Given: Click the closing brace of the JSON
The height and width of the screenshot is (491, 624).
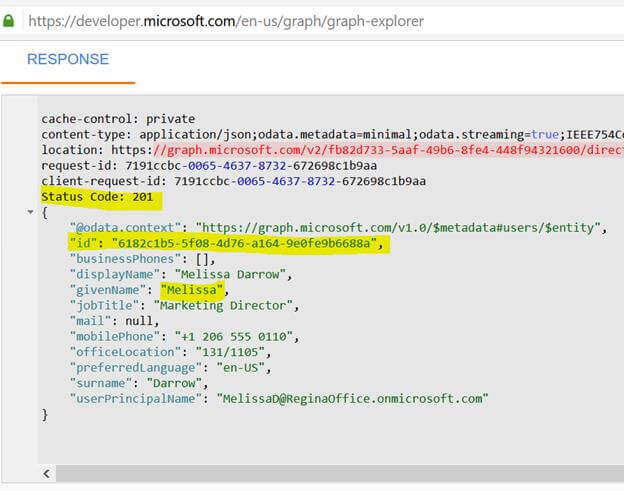Looking at the screenshot, I should (x=45, y=415).
